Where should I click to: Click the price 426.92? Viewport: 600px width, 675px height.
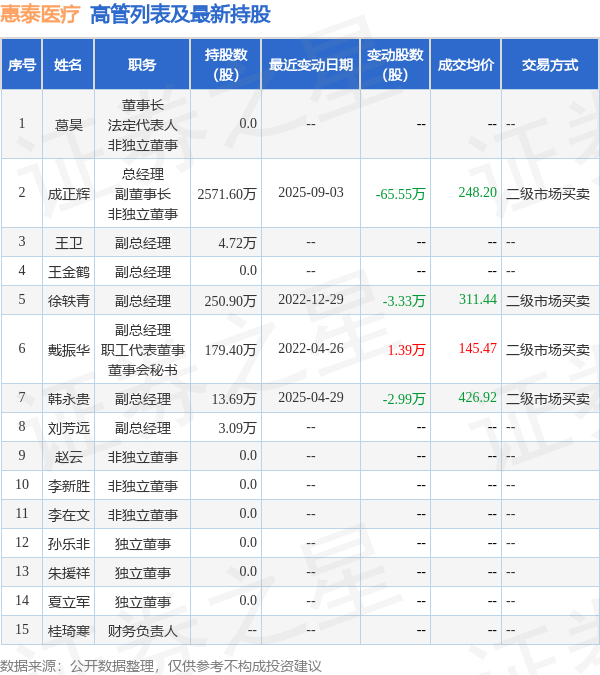click(x=477, y=397)
